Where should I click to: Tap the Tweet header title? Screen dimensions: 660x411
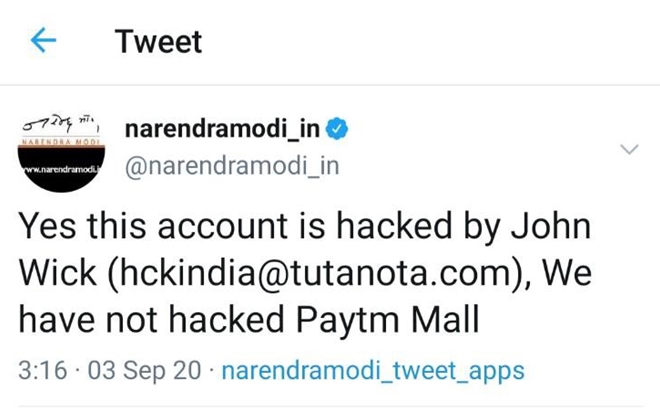(159, 41)
